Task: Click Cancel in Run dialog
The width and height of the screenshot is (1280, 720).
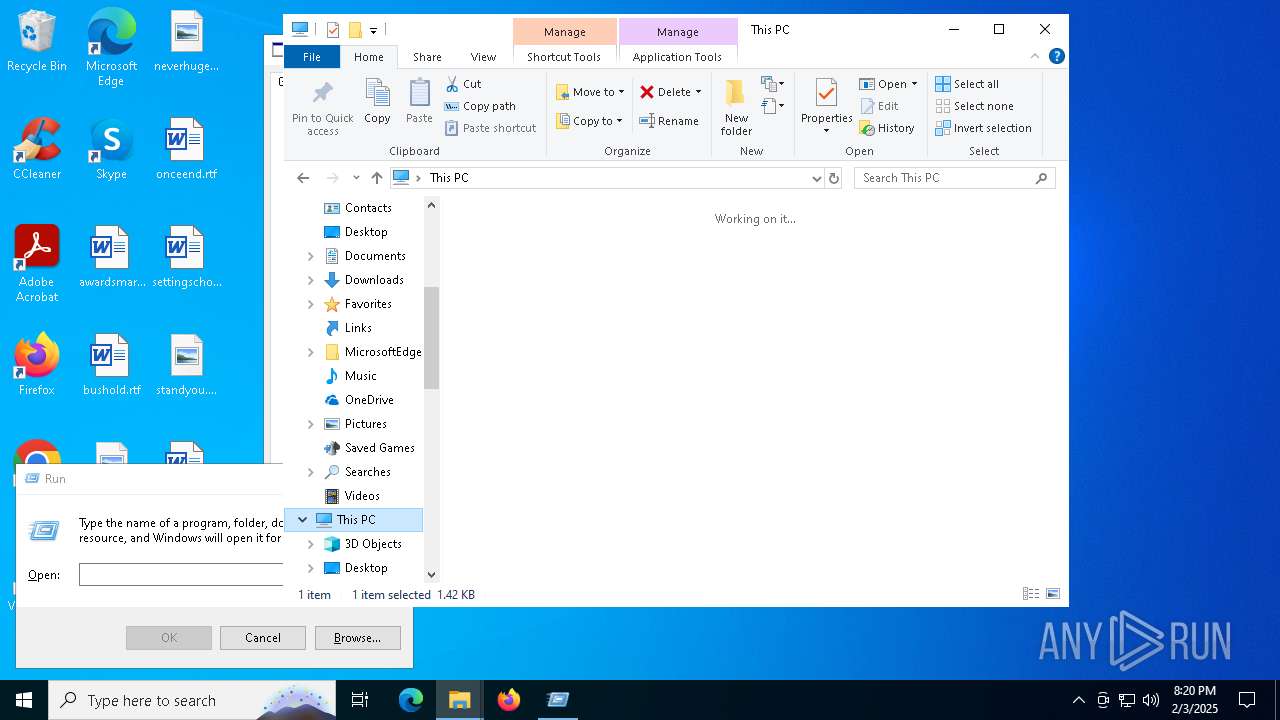Action: tap(263, 638)
